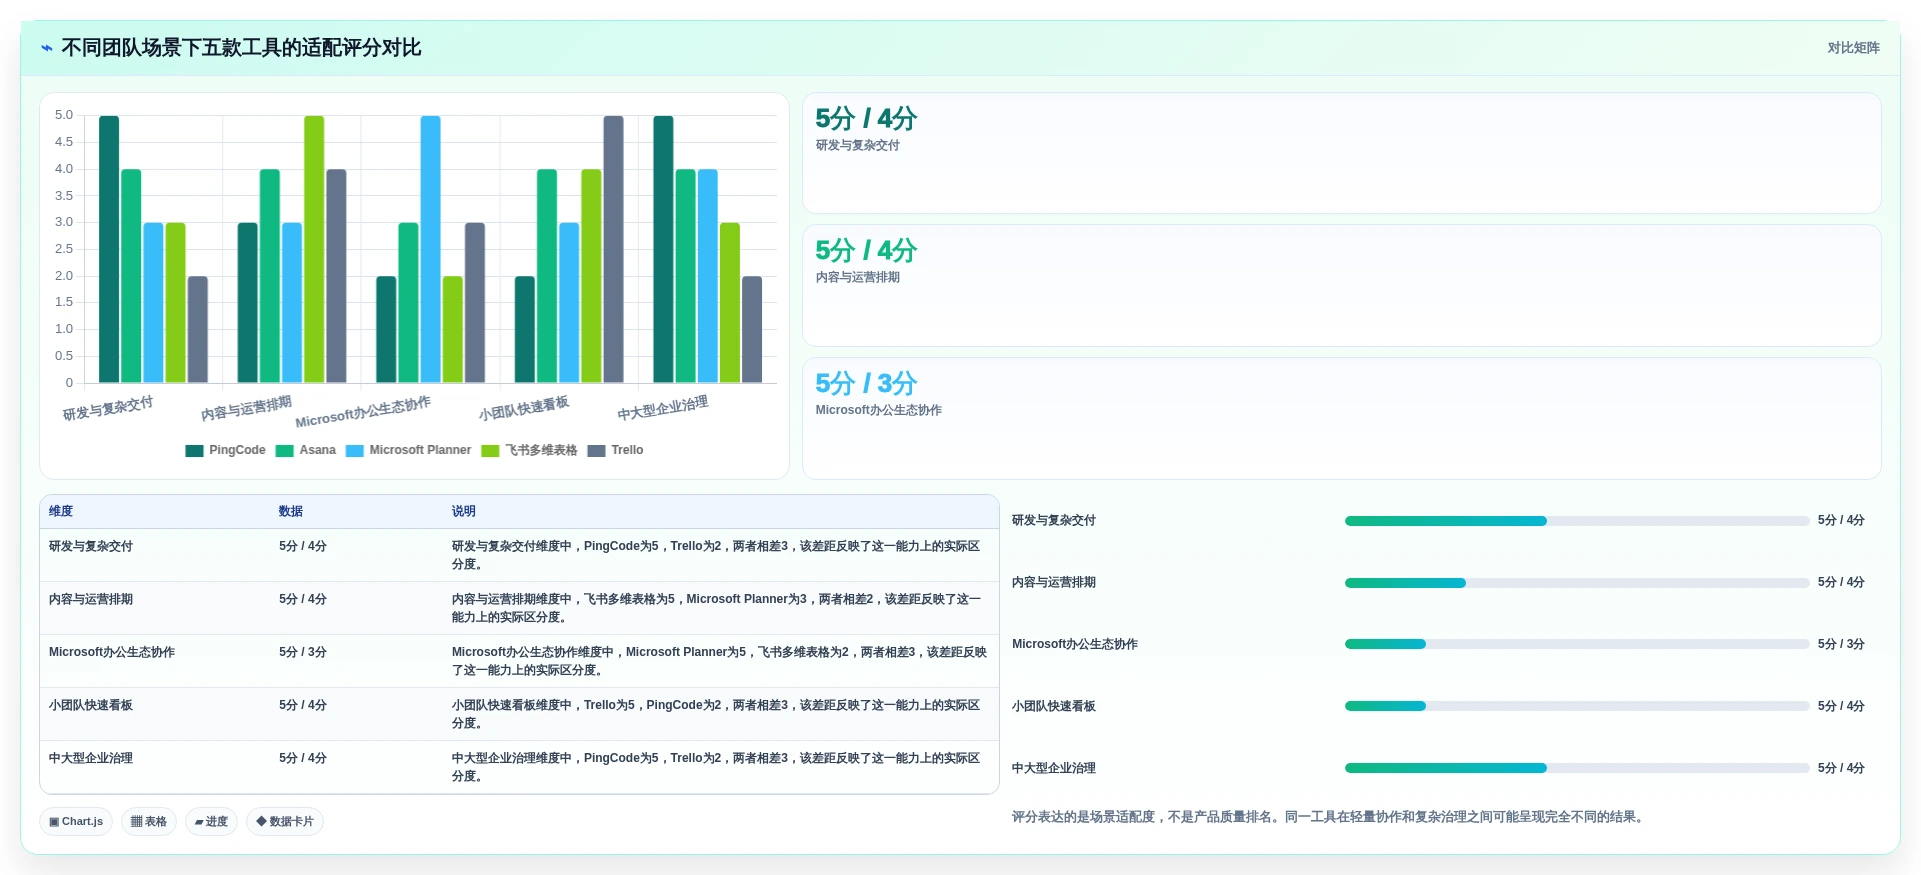Click the 内容与运营排期 progress bar
Screen dimensions: 1921x875
coord(1577,583)
